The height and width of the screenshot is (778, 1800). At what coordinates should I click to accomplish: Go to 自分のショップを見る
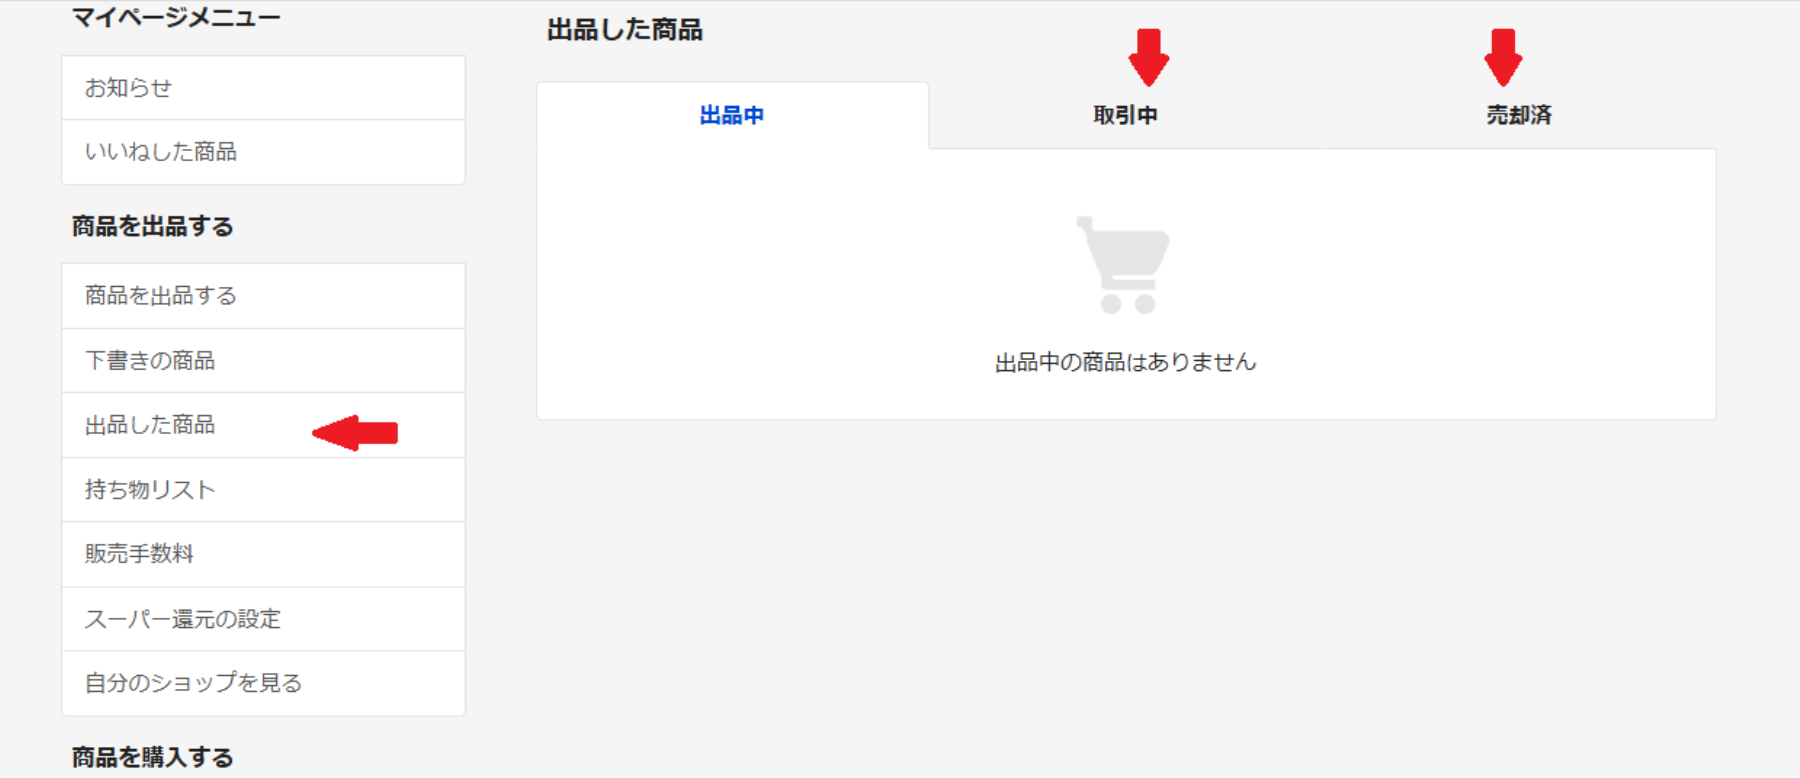click(263, 683)
